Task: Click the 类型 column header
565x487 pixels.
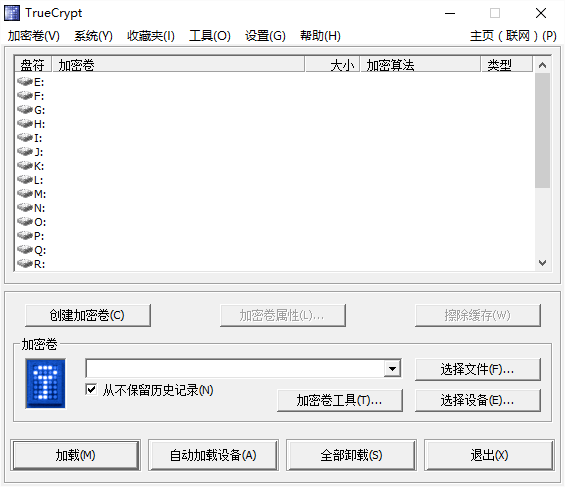Action: pyautogui.click(x=507, y=65)
